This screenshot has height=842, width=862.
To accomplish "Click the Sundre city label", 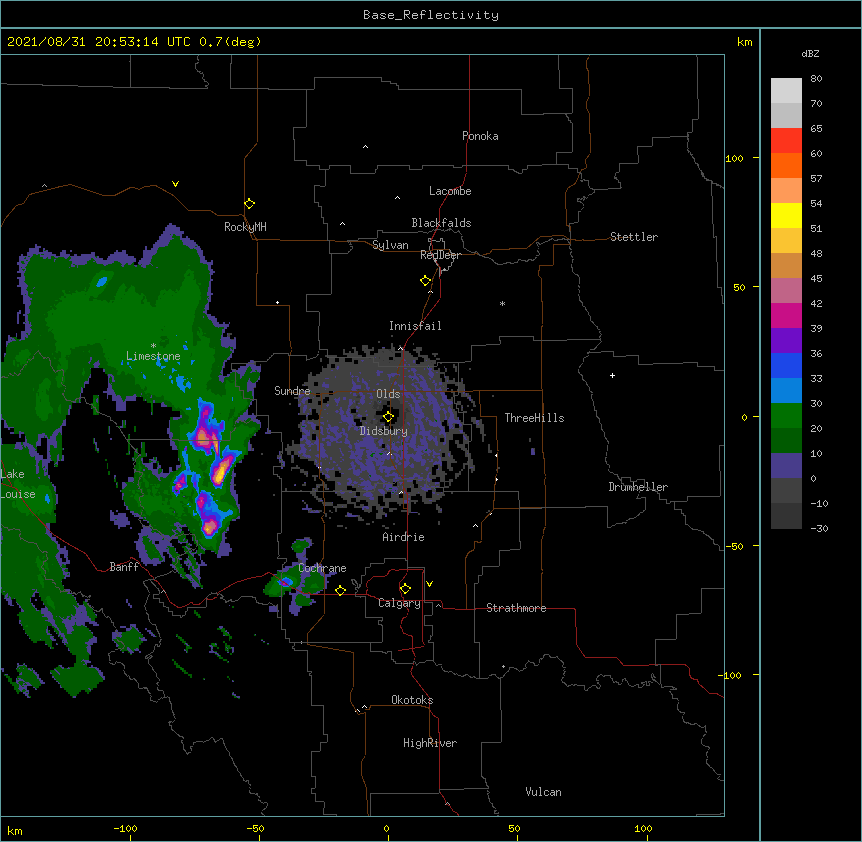I will (x=292, y=391).
